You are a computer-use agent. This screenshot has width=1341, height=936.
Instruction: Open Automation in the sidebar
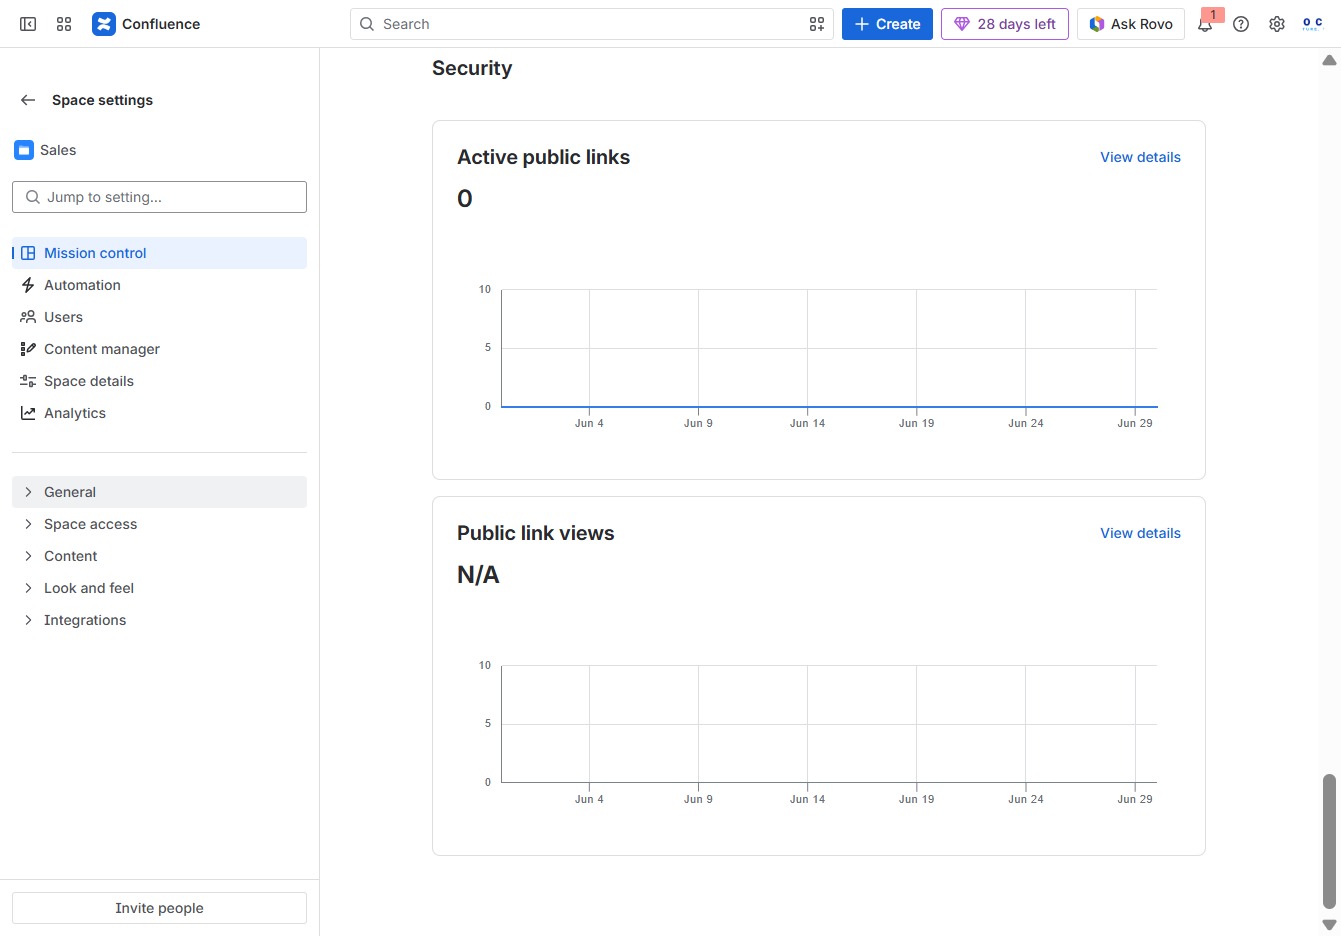(x=159, y=285)
